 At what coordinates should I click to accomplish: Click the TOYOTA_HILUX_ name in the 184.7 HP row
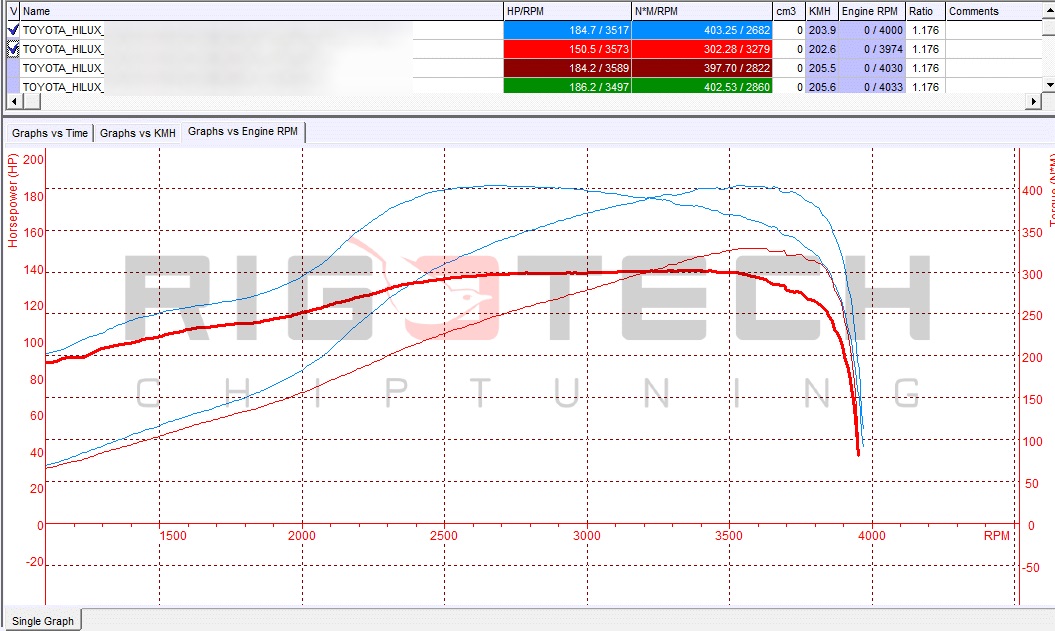click(63, 30)
